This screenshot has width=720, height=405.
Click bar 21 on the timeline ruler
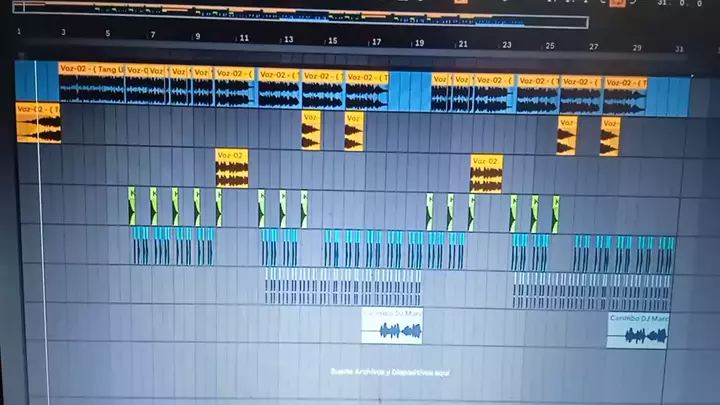462,43
